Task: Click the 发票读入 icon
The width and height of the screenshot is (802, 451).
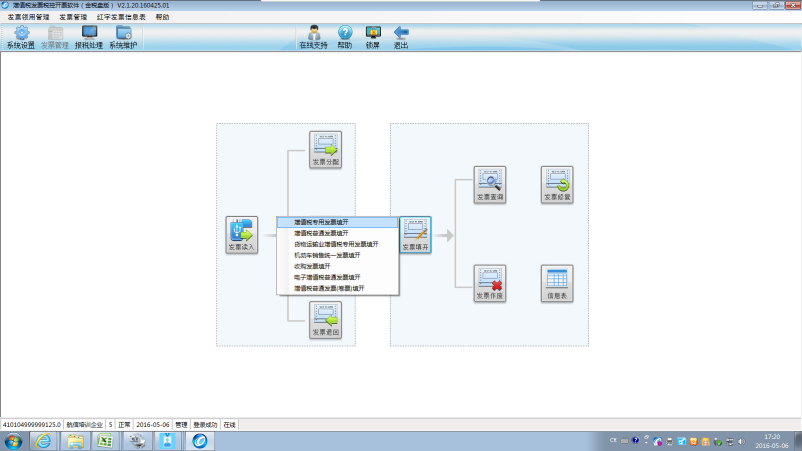Action: click(241, 235)
